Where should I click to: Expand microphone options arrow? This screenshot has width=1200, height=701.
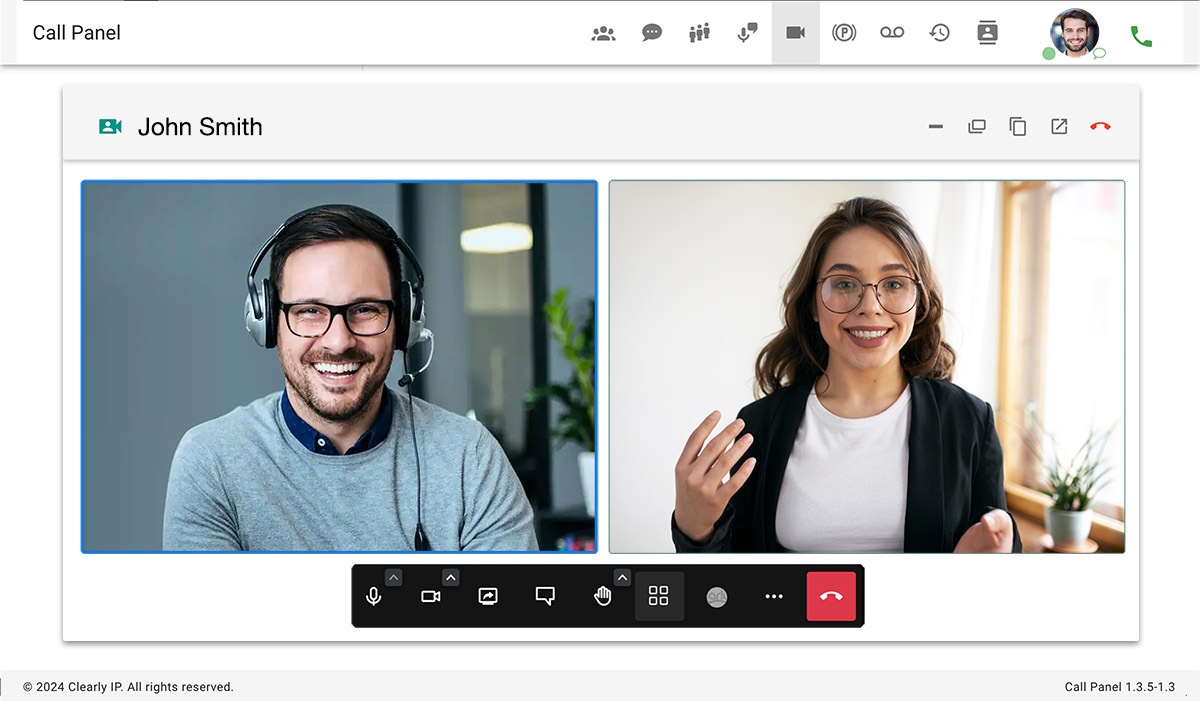(394, 577)
